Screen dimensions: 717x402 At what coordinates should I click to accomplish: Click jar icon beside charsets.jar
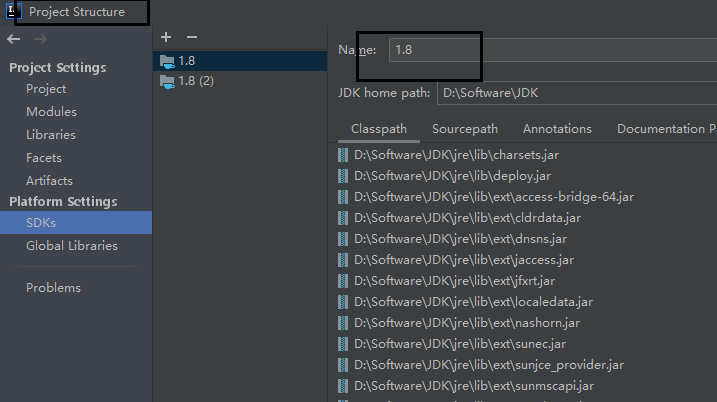[x=342, y=155]
